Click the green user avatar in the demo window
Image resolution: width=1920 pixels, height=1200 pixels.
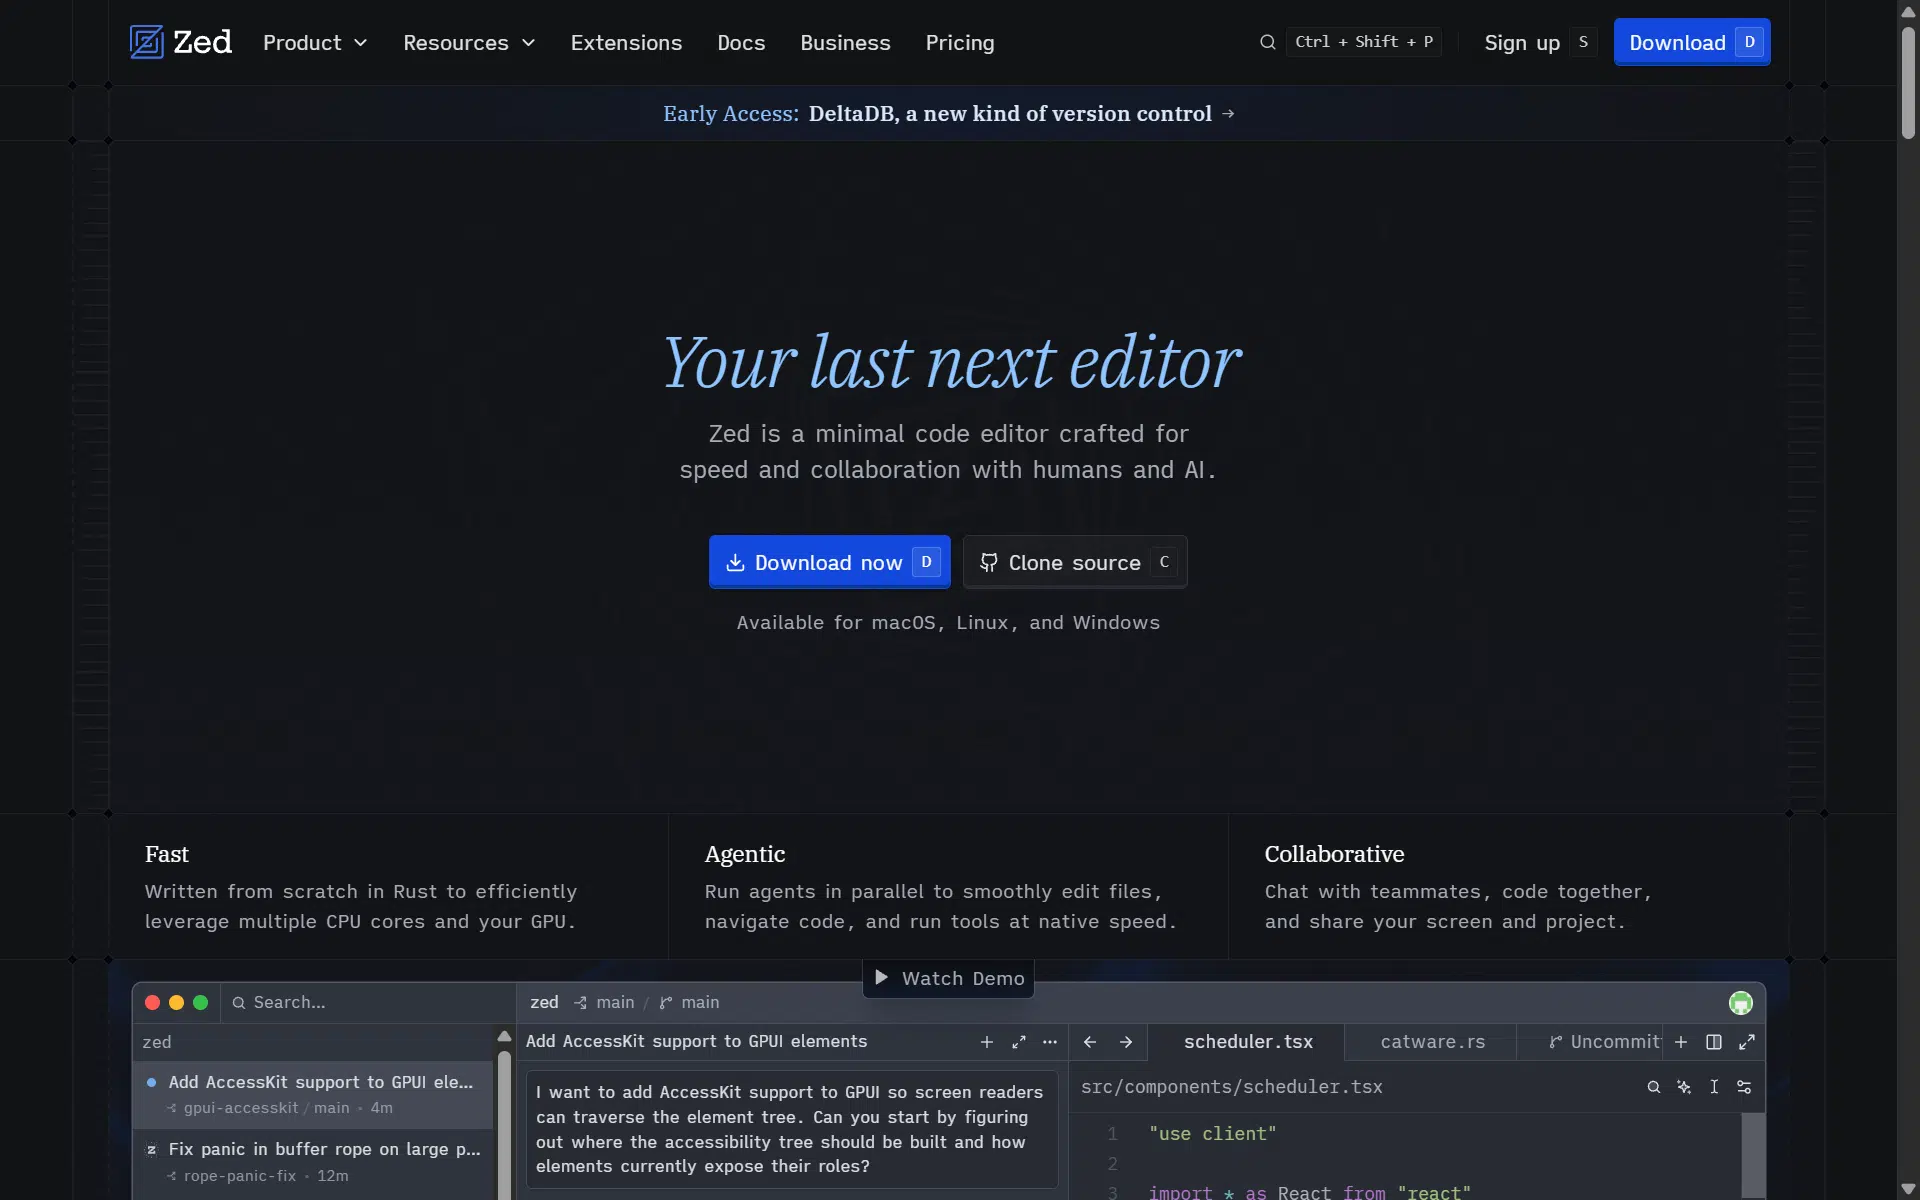(1740, 1003)
